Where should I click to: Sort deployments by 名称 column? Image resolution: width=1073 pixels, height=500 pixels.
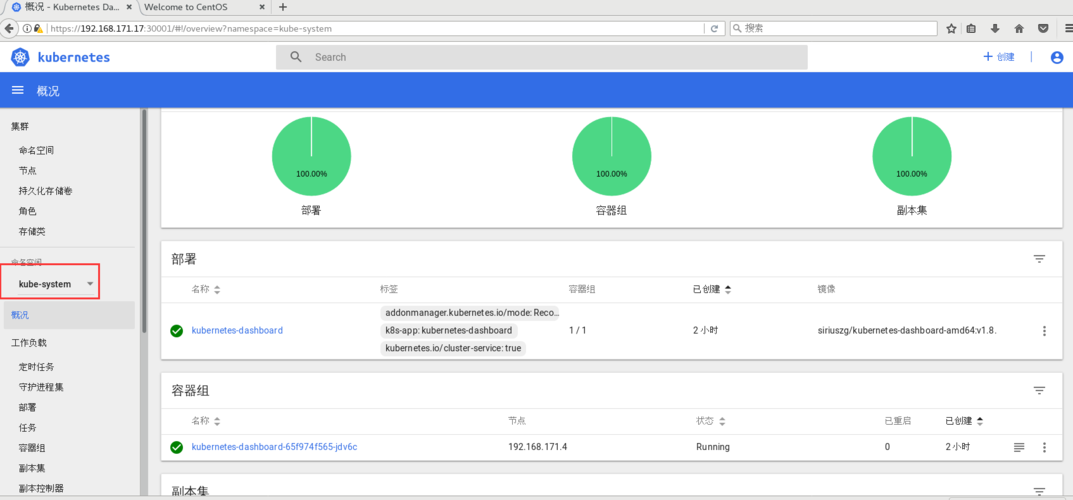pos(206,289)
